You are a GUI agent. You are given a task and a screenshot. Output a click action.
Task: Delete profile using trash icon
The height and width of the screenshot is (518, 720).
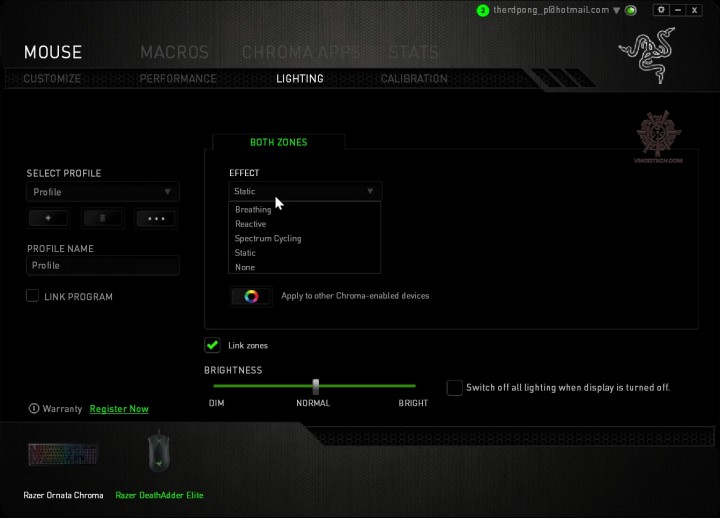click(x=102, y=218)
